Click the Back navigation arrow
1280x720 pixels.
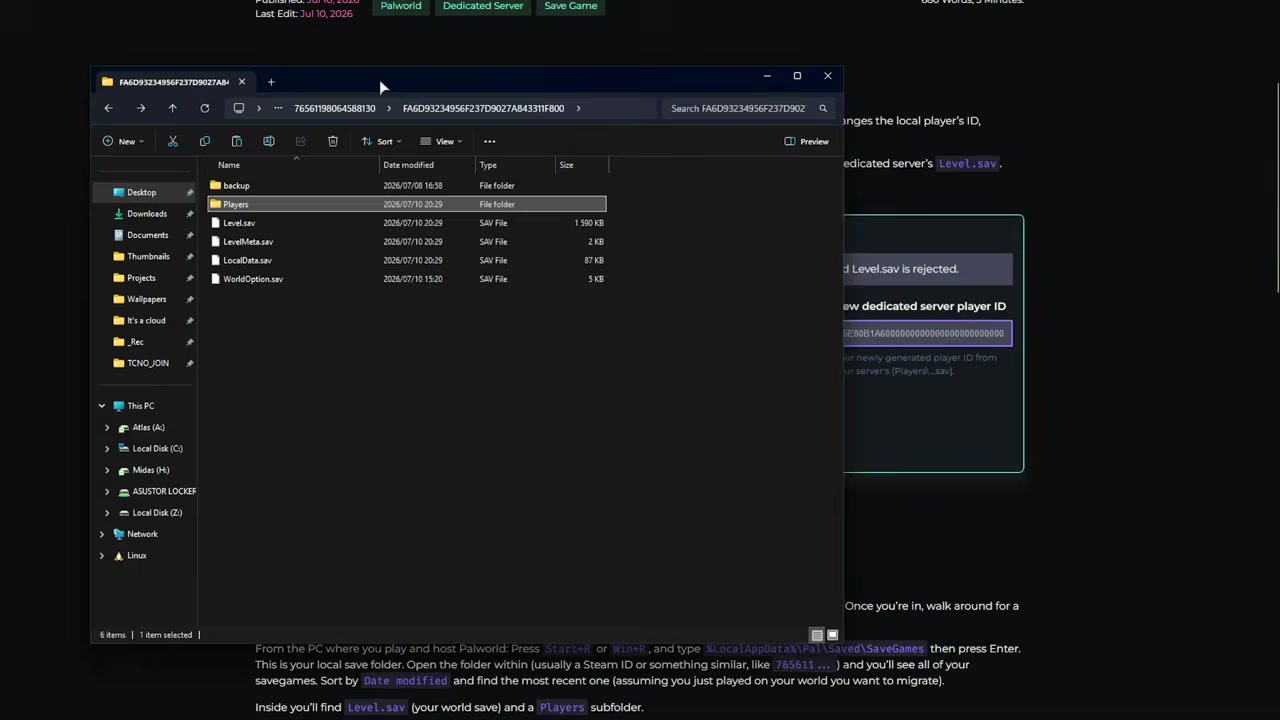[108, 108]
